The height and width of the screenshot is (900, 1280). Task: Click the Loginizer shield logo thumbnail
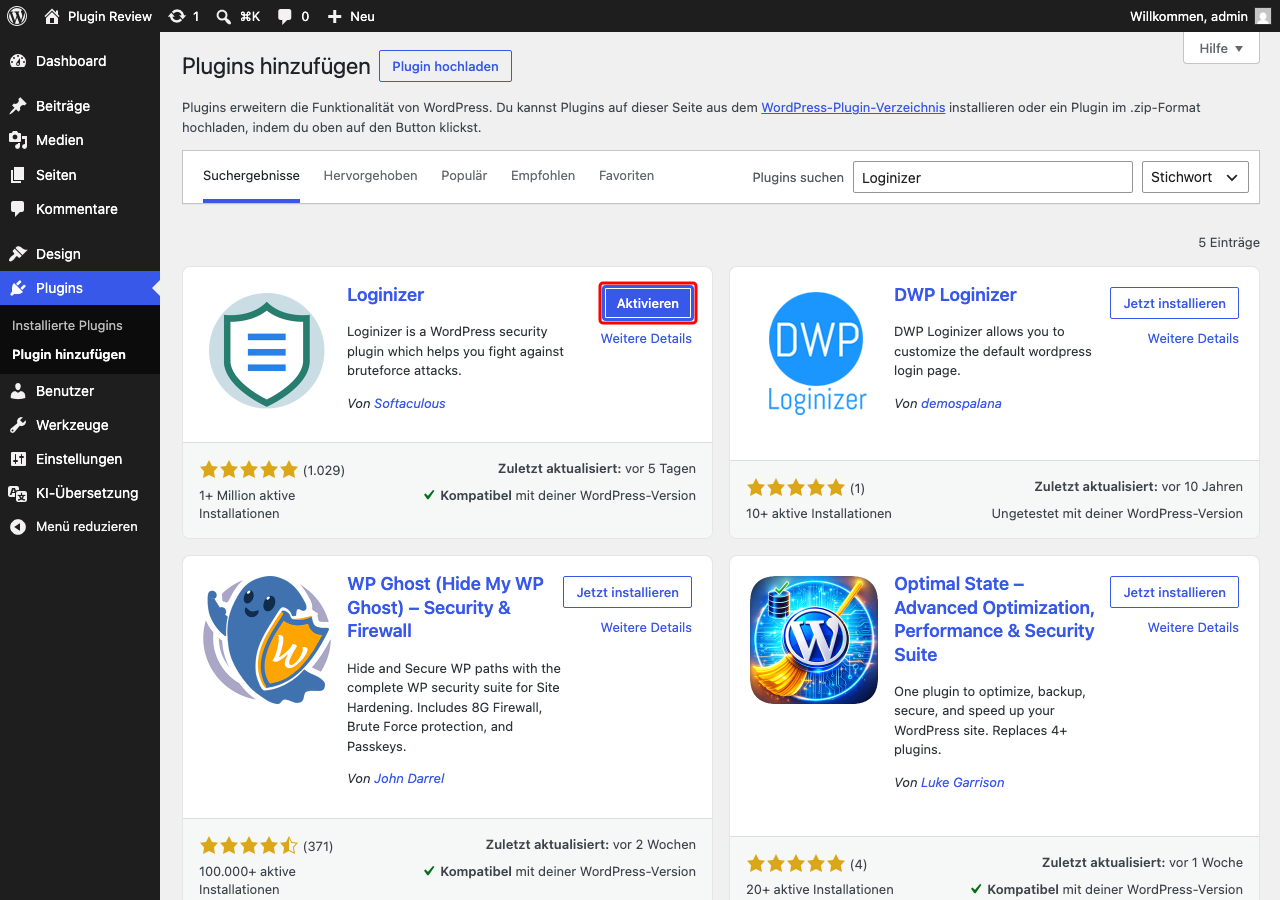click(x=267, y=350)
